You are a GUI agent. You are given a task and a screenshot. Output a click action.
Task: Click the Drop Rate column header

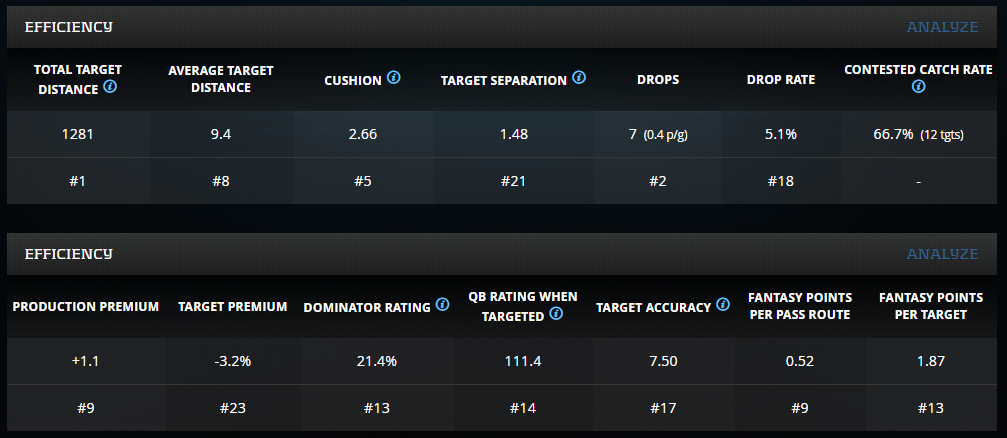pyautogui.click(x=780, y=79)
